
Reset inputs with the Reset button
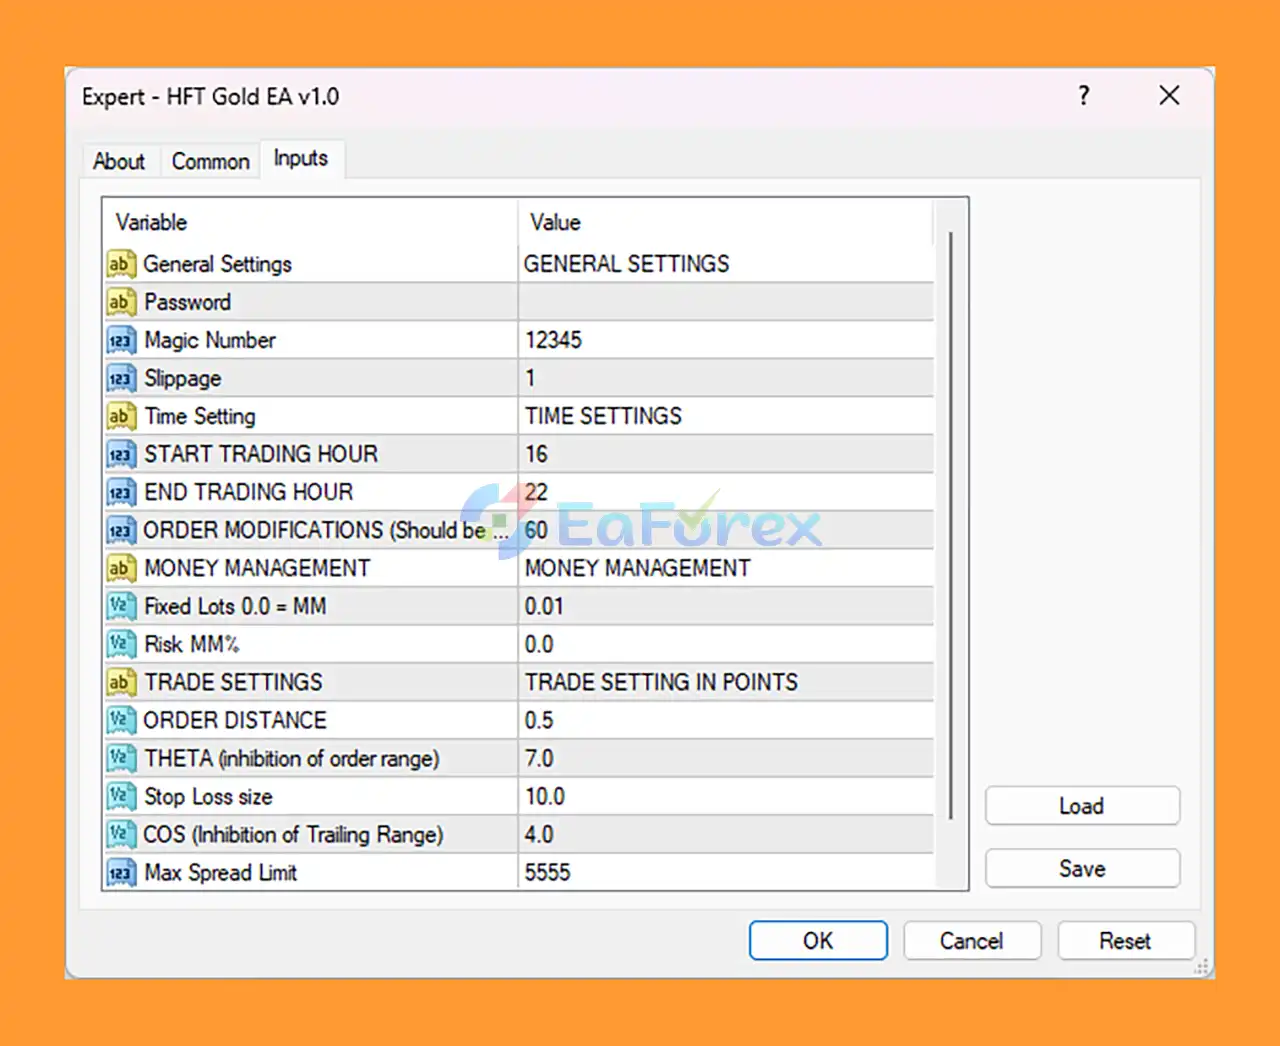pos(1125,941)
